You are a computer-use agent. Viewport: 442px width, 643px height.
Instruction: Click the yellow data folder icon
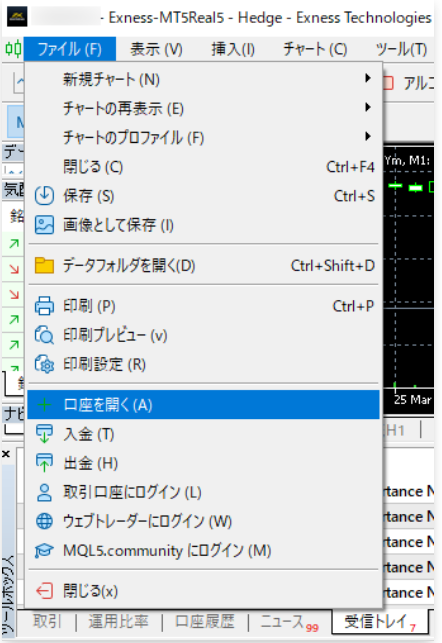tap(44, 265)
